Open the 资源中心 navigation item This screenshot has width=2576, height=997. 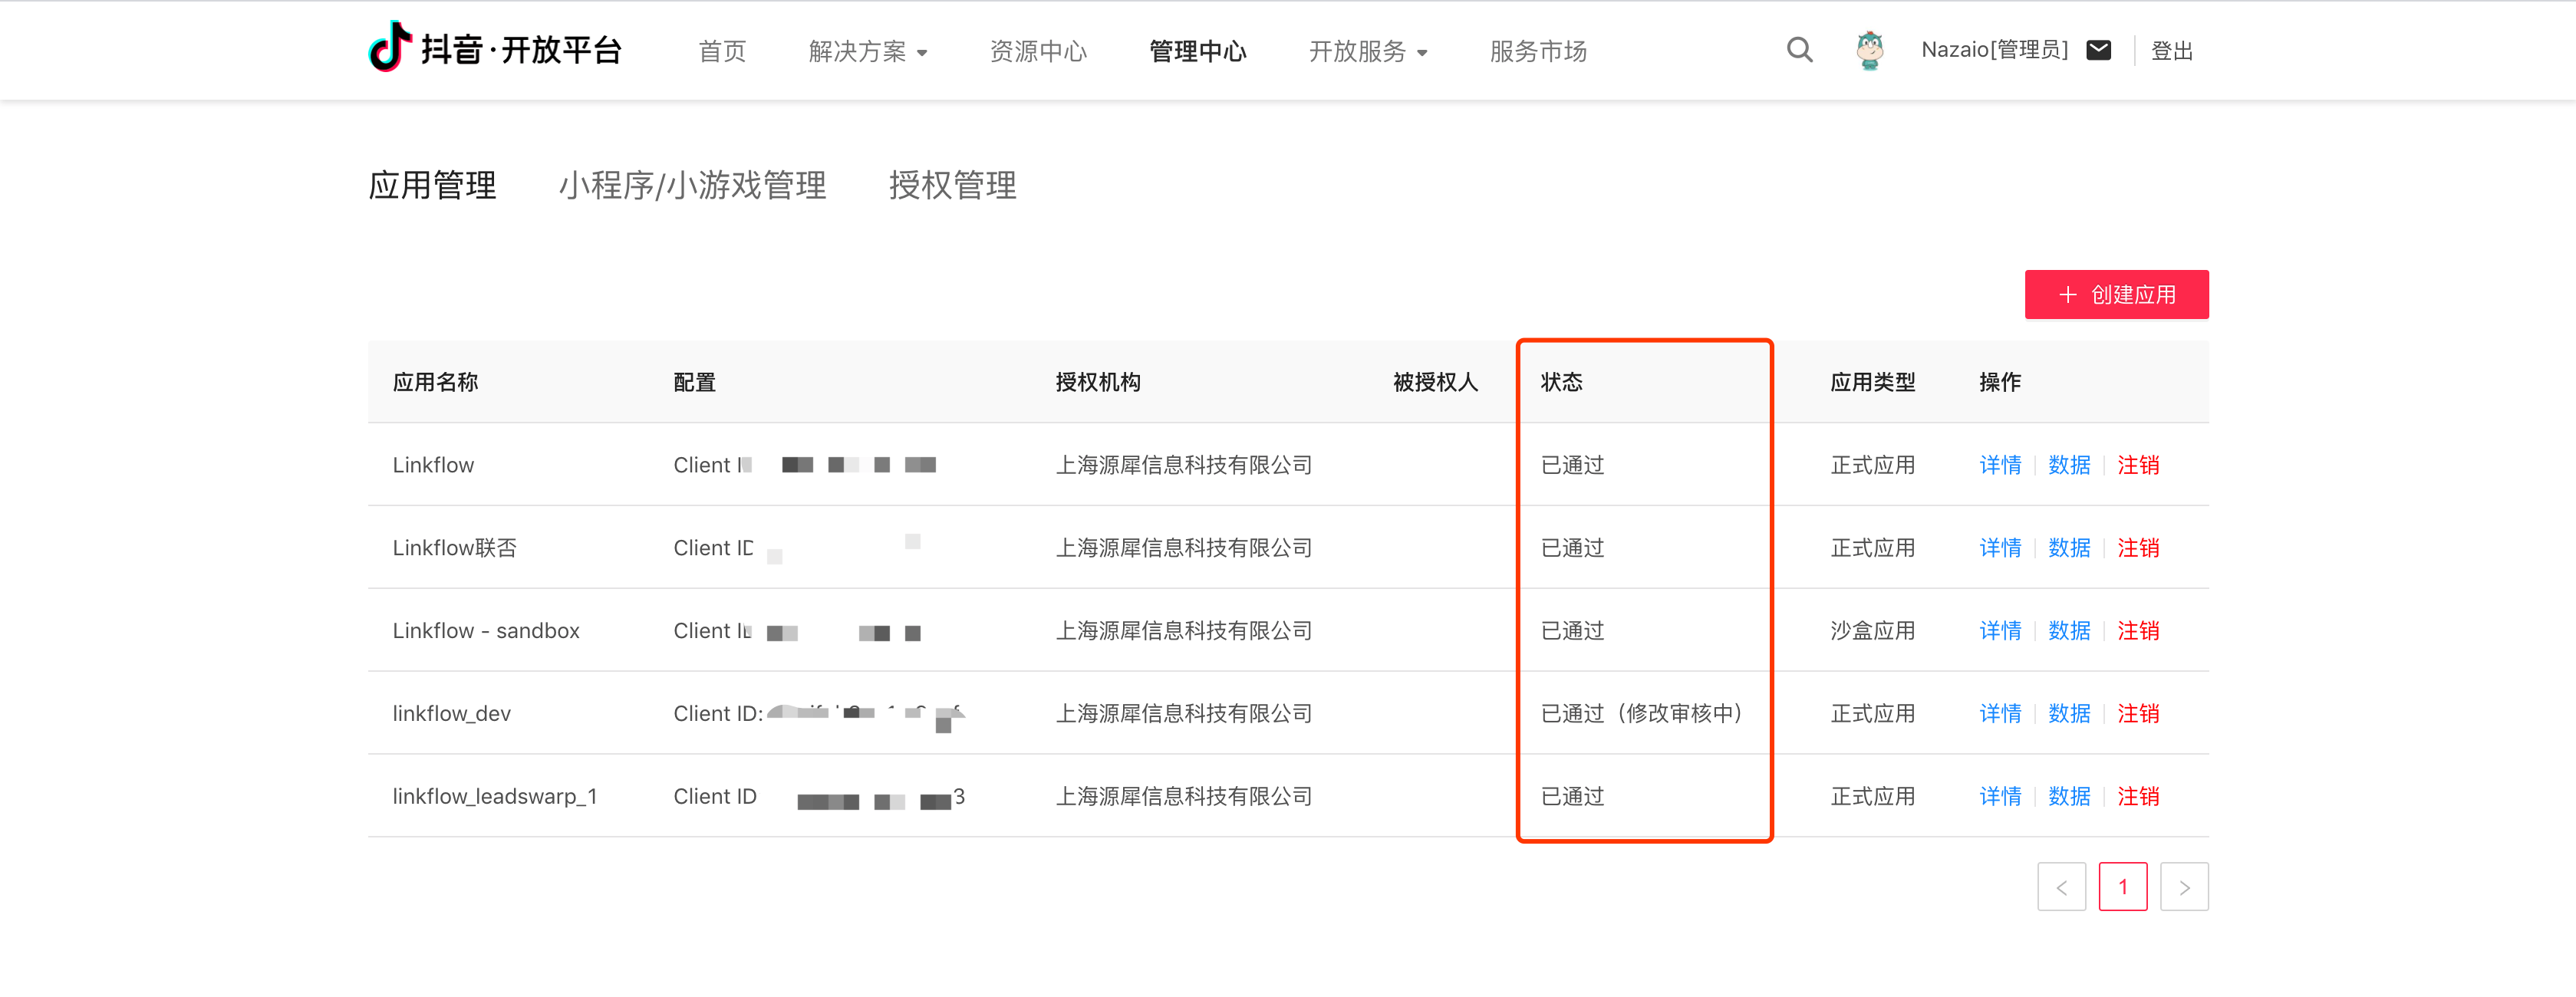[x=1037, y=51]
